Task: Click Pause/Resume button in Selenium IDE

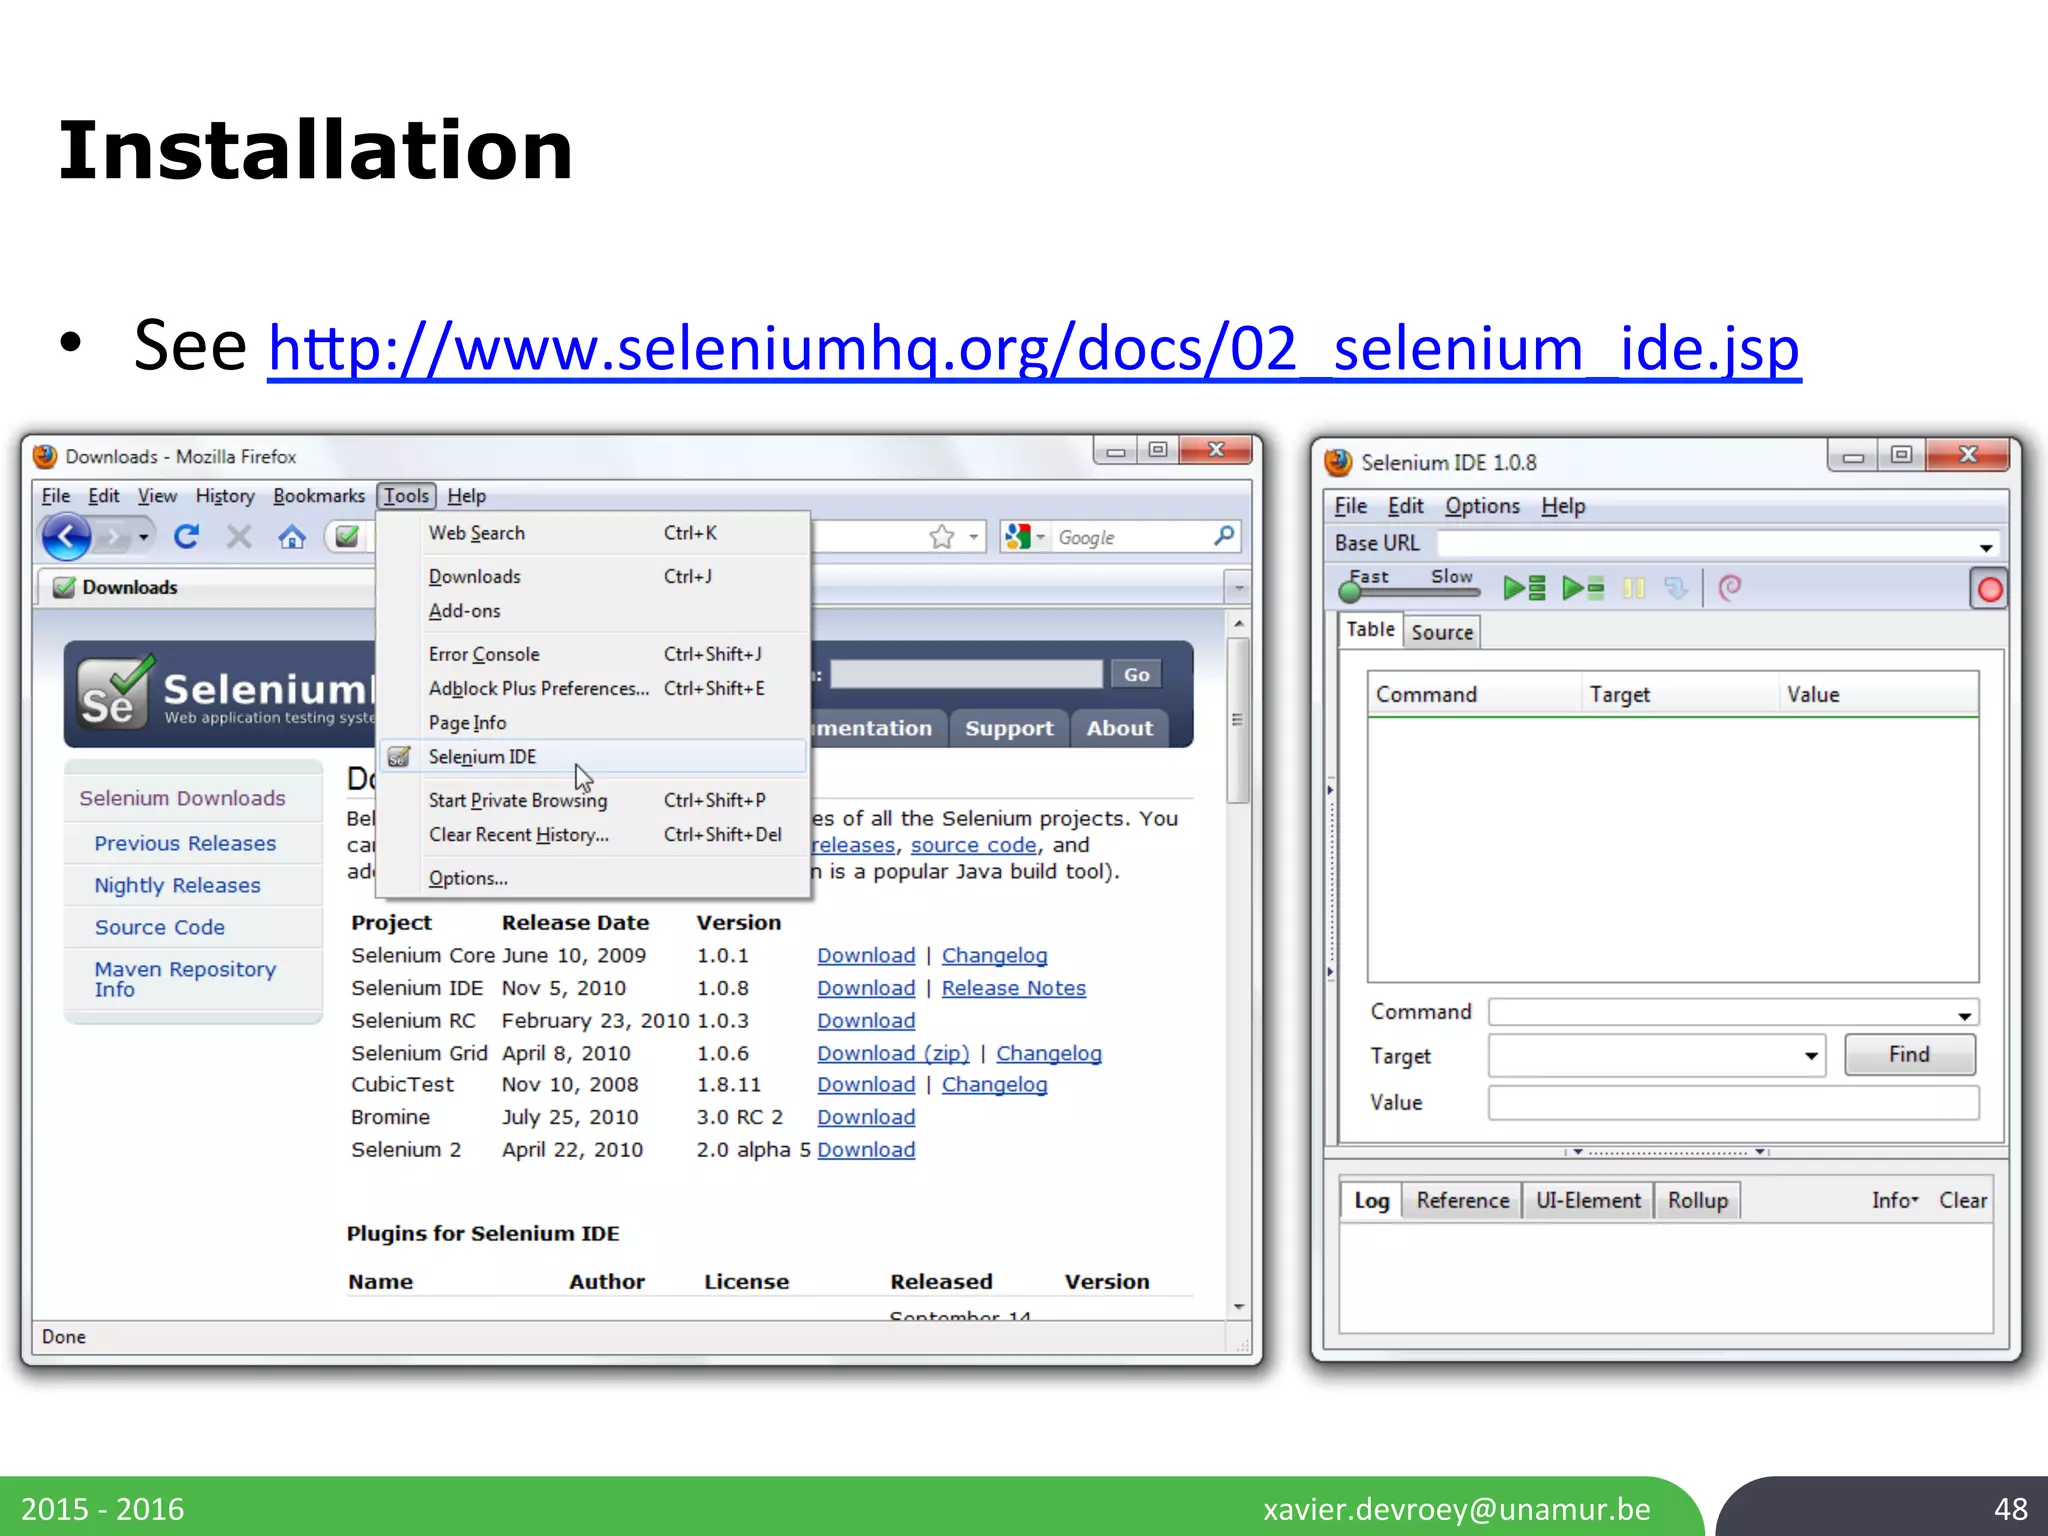Action: (1634, 588)
